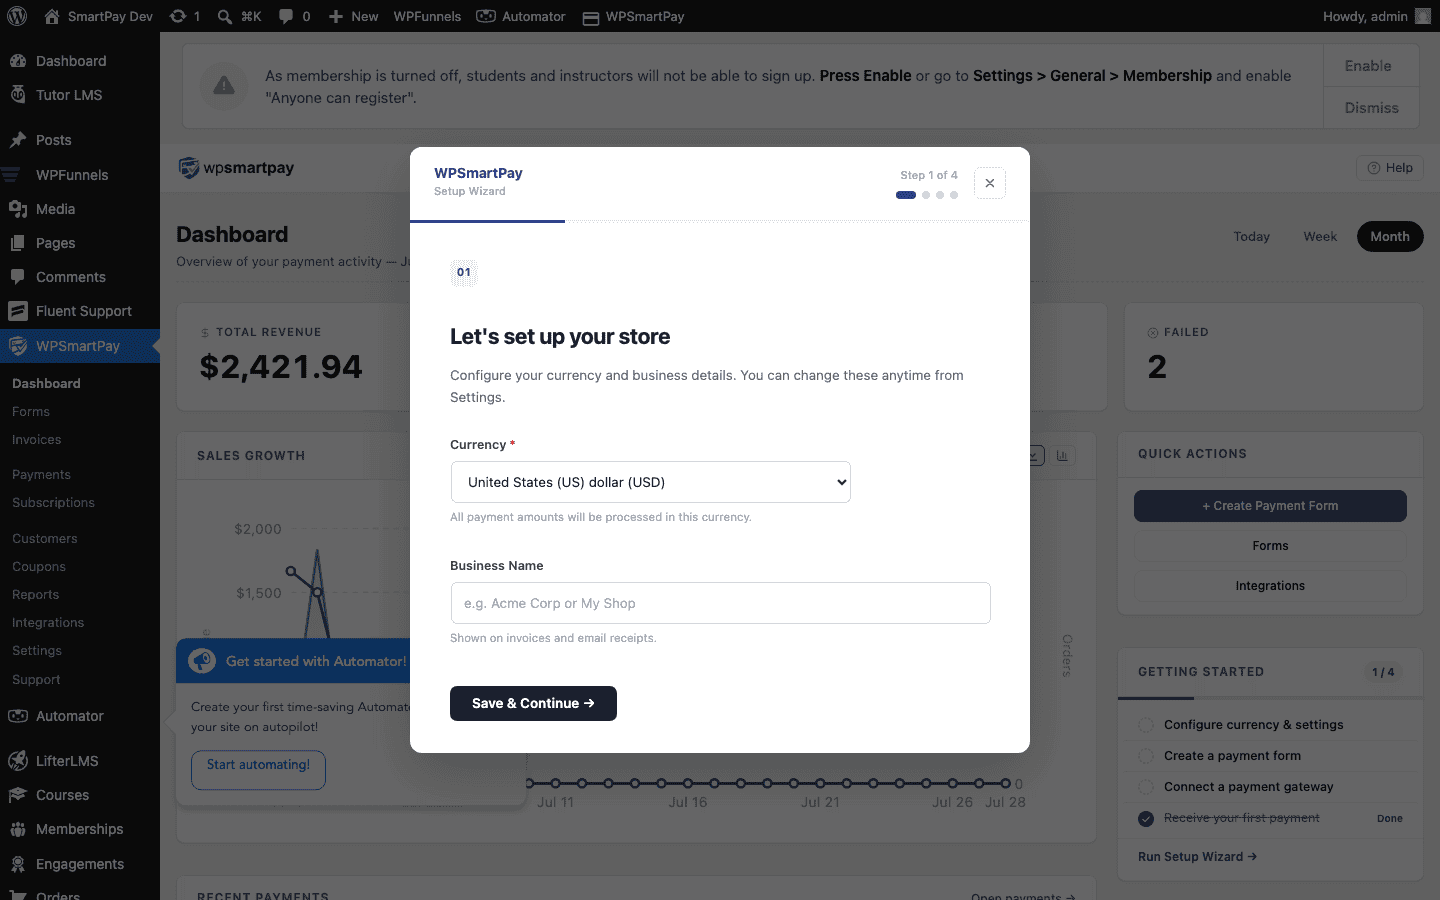Toggle Create a payment form checklist circle

(1146, 756)
